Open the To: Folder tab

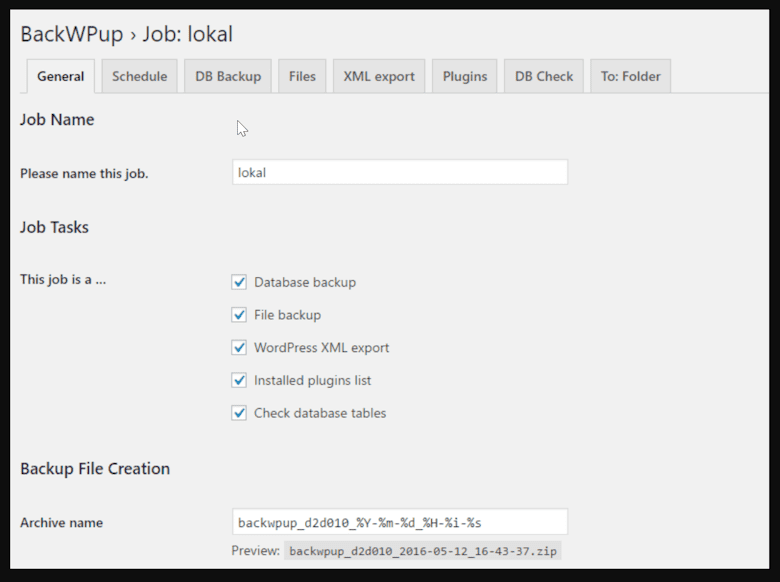630,76
